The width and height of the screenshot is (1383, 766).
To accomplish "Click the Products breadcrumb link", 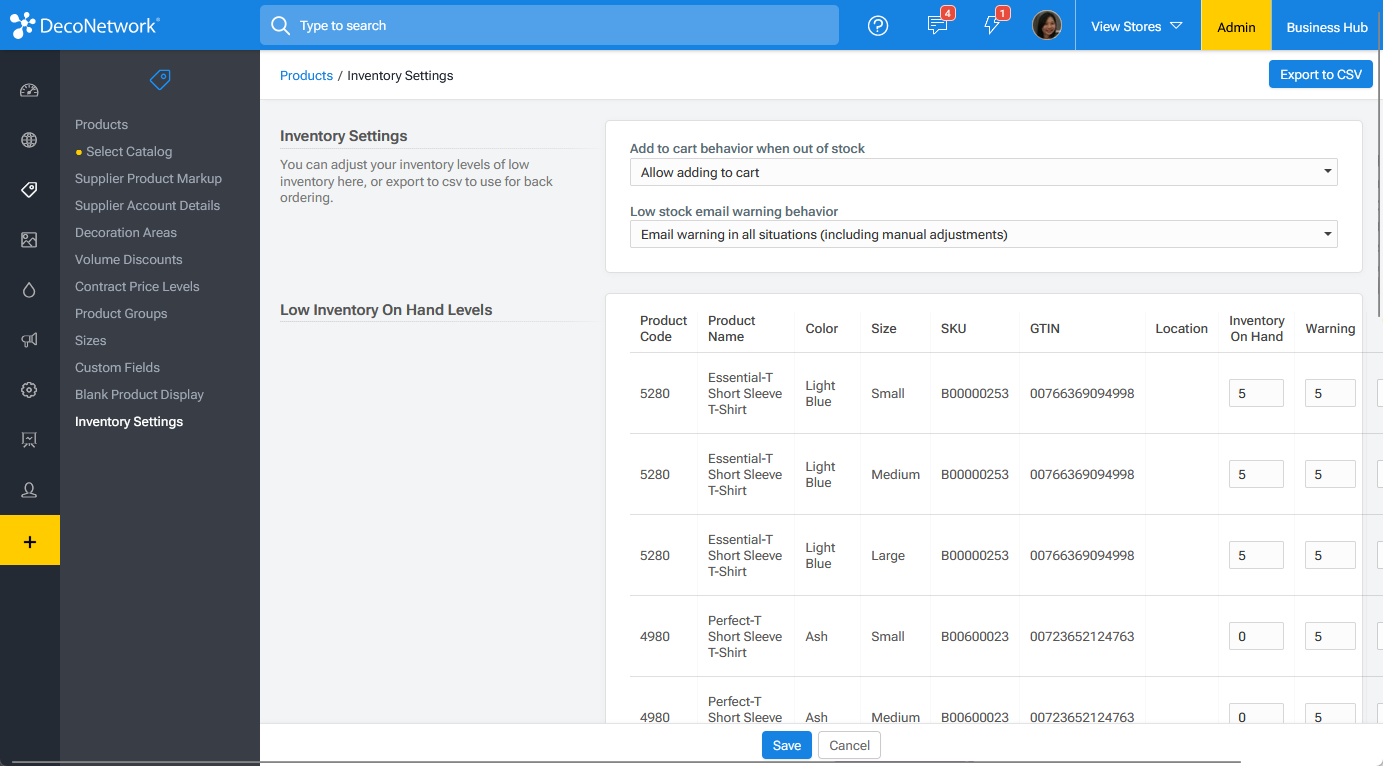I will [x=306, y=75].
